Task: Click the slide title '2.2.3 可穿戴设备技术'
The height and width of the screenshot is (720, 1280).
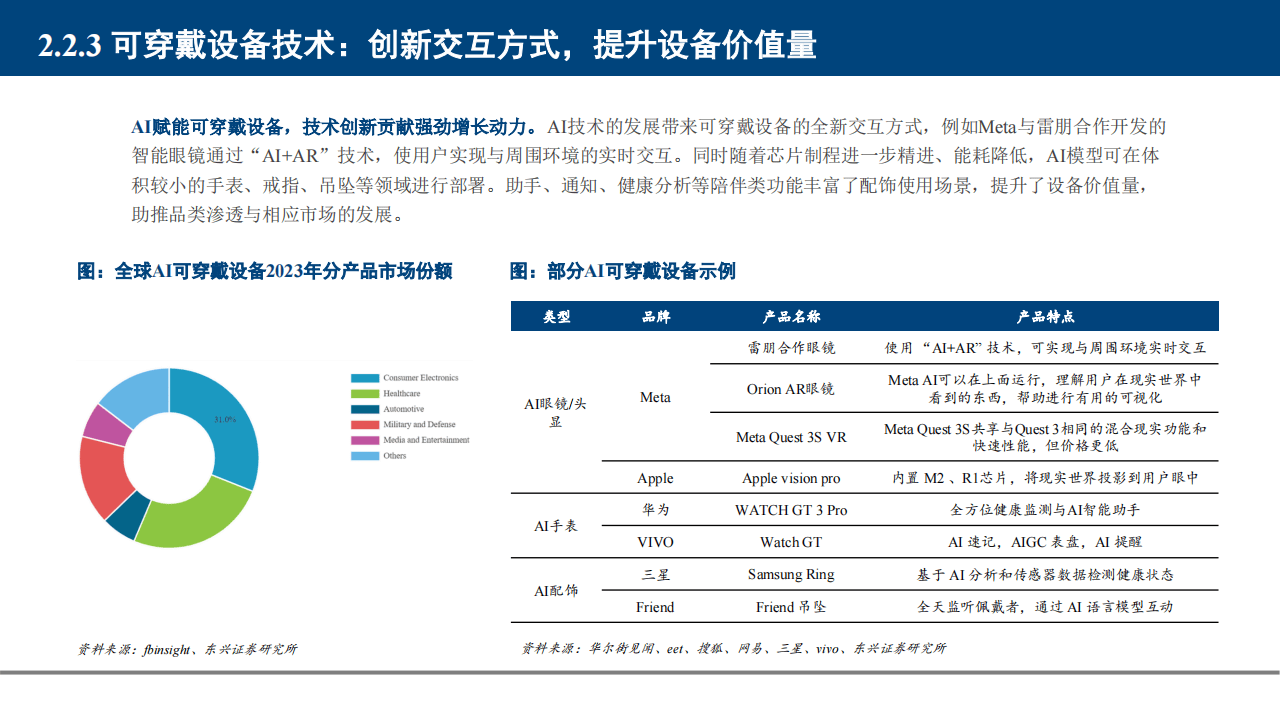Action: (x=189, y=45)
